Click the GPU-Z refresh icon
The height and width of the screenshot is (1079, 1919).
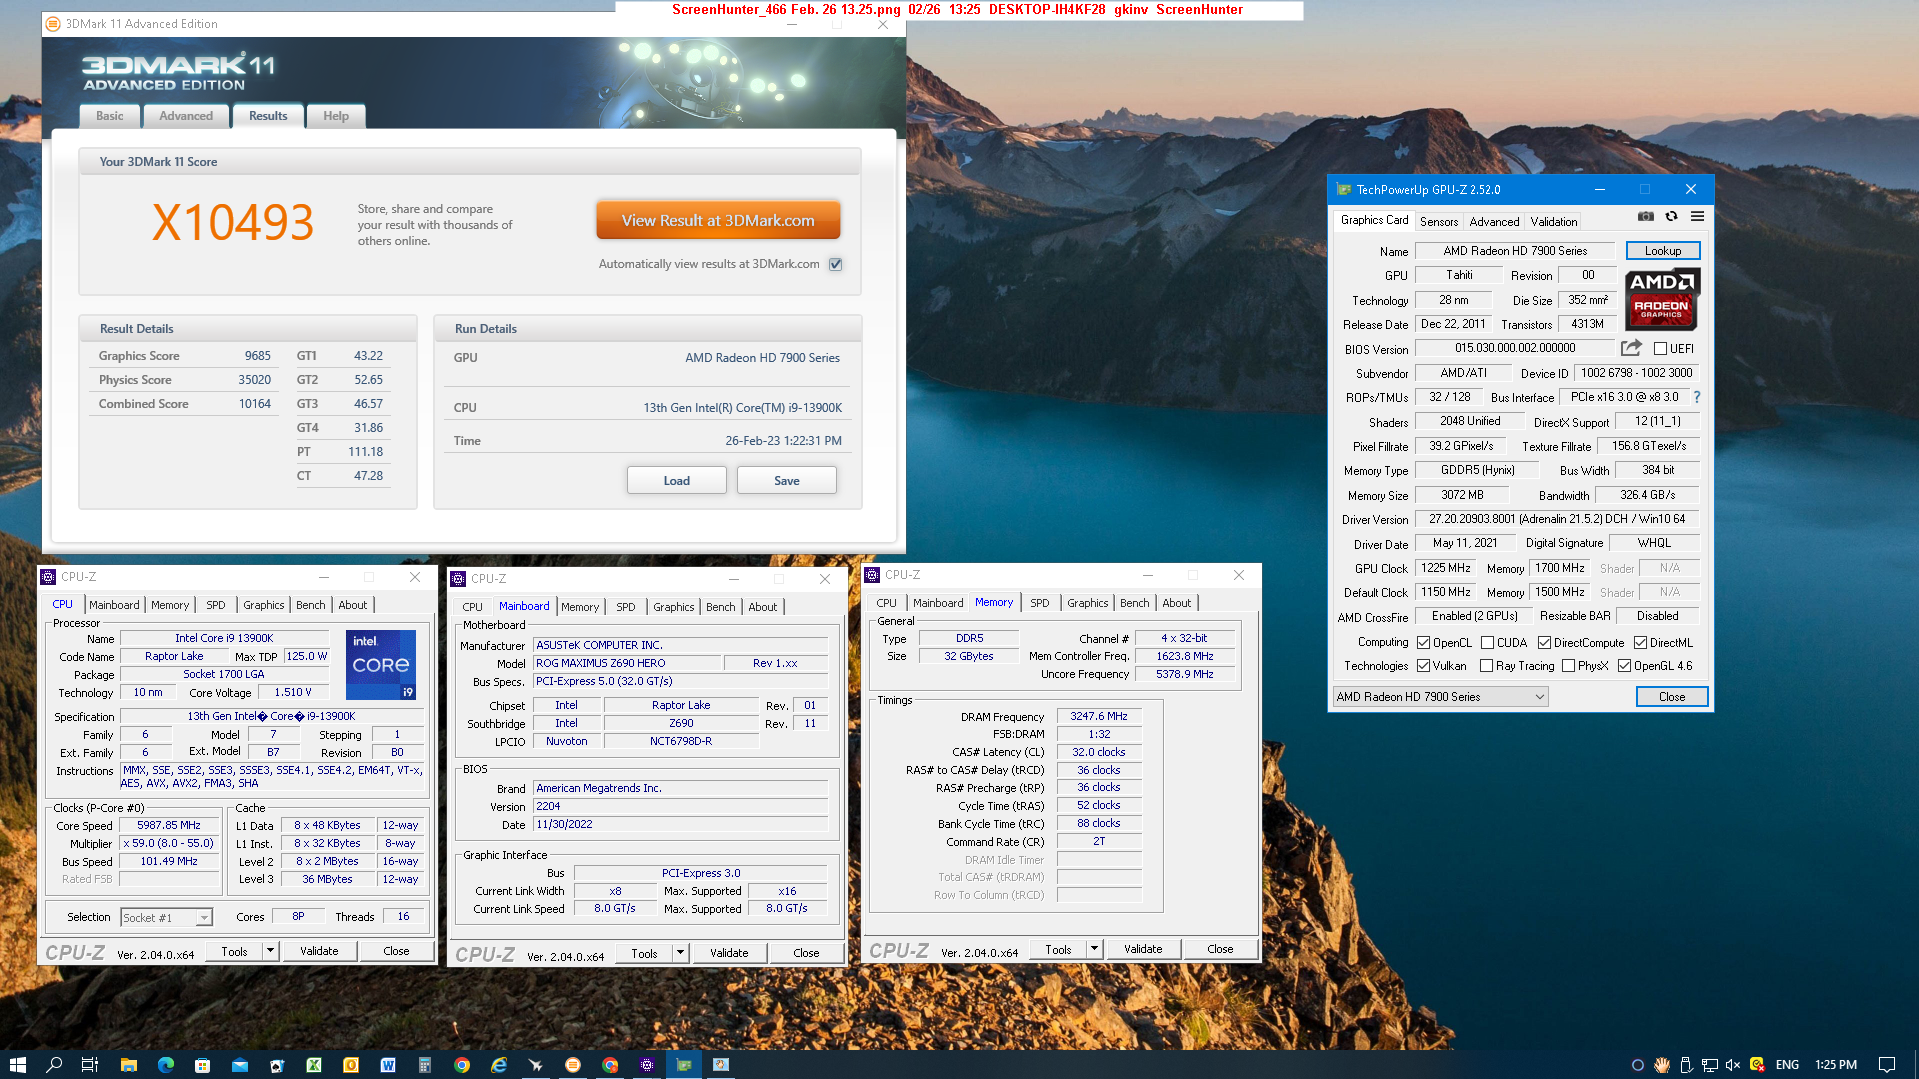(1671, 216)
